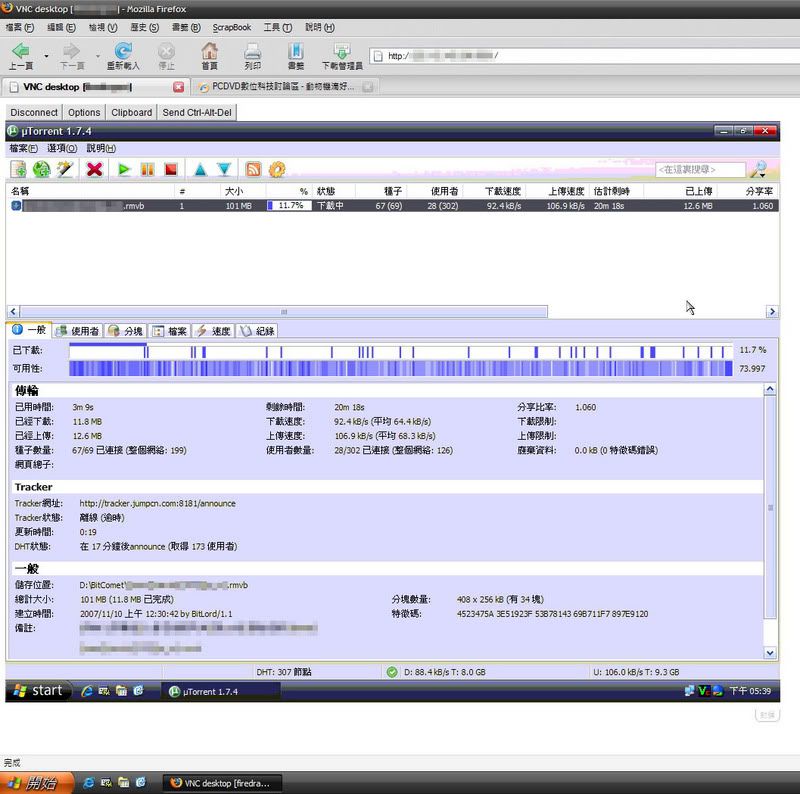
Task: Switch to the 紀錄 logger tab
Action: click(x=258, y=331)
